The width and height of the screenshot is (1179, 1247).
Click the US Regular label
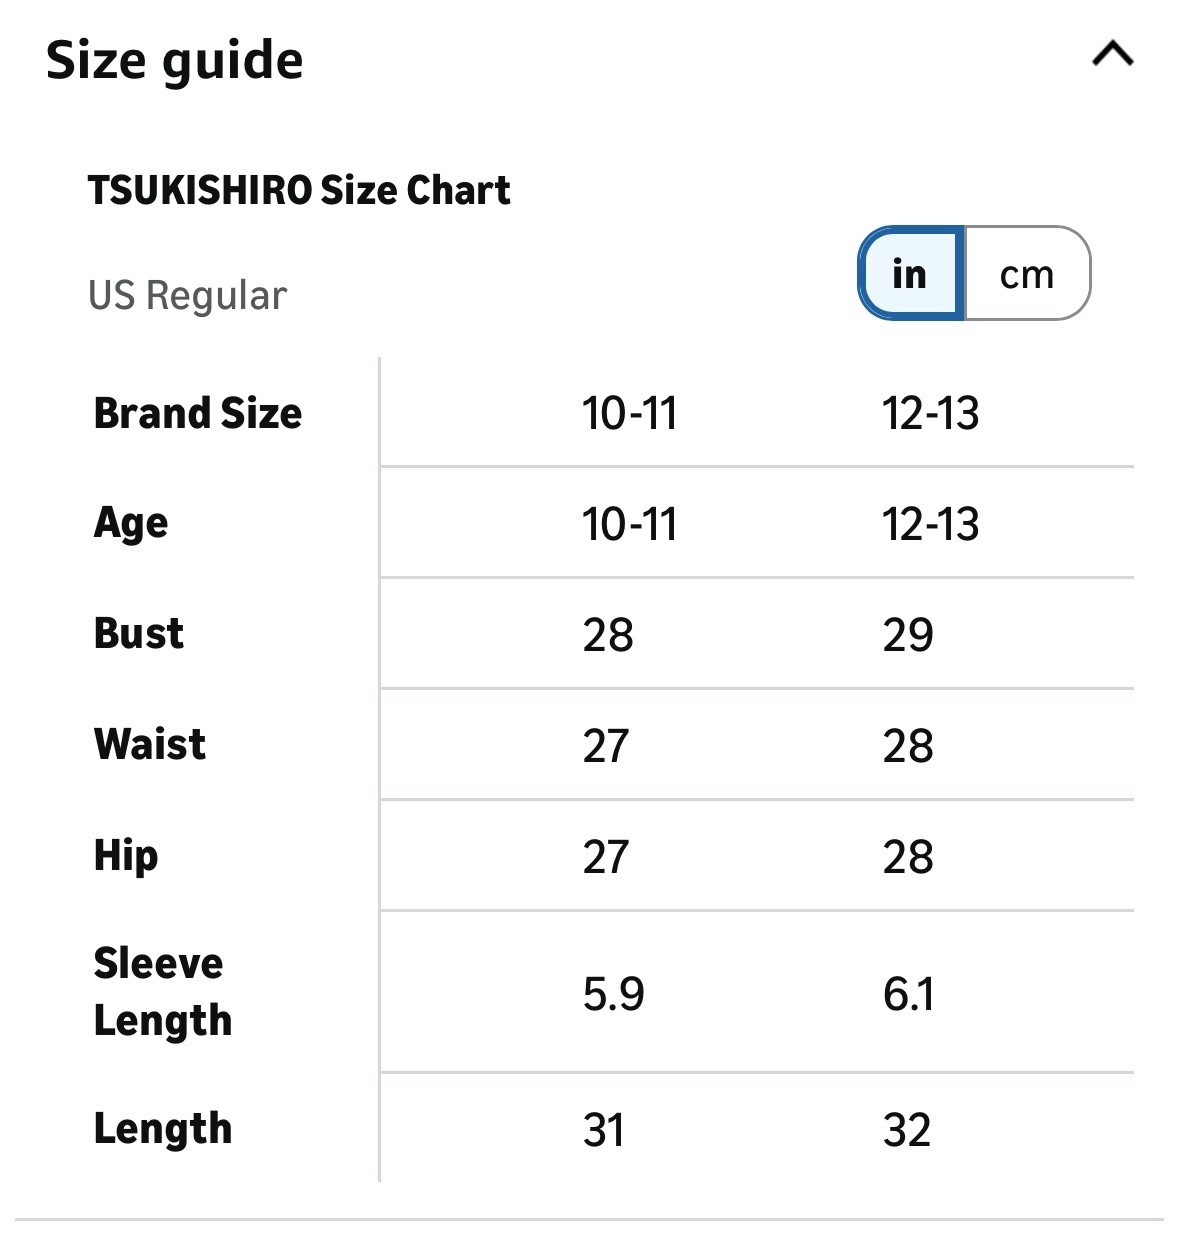(188, 296)
